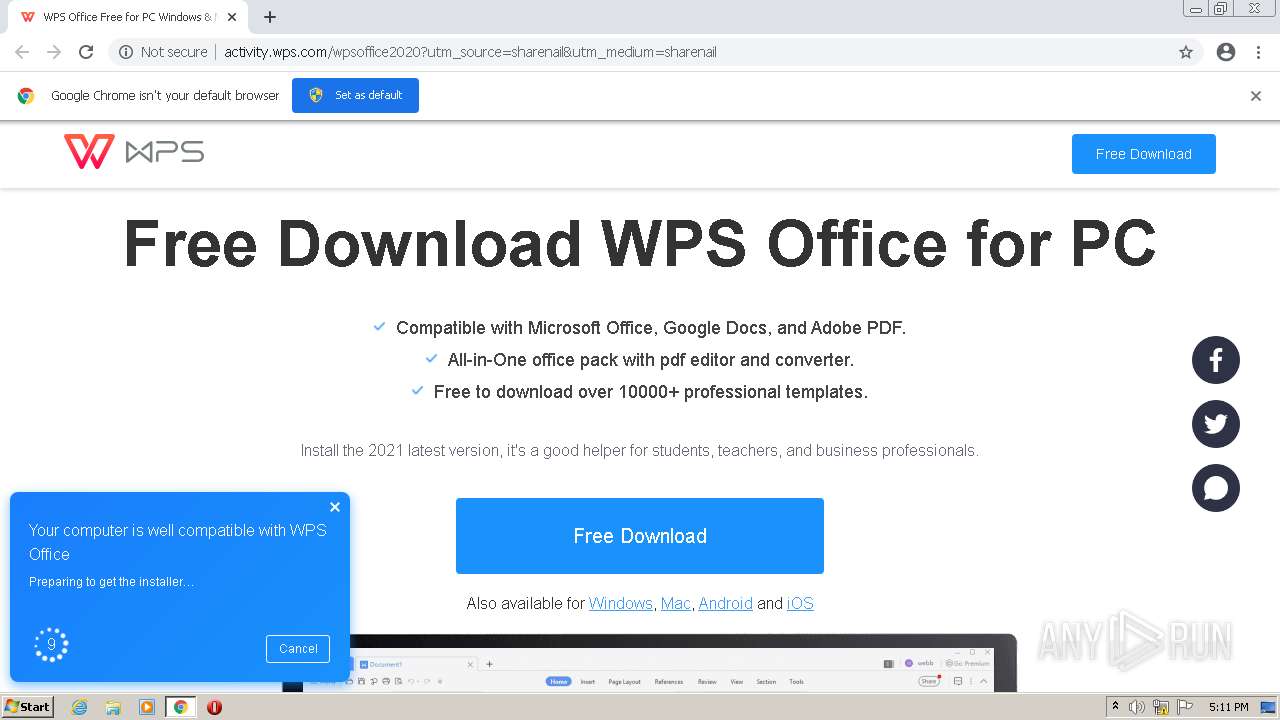Cancel the installer preparation popup

click(298, 648)
